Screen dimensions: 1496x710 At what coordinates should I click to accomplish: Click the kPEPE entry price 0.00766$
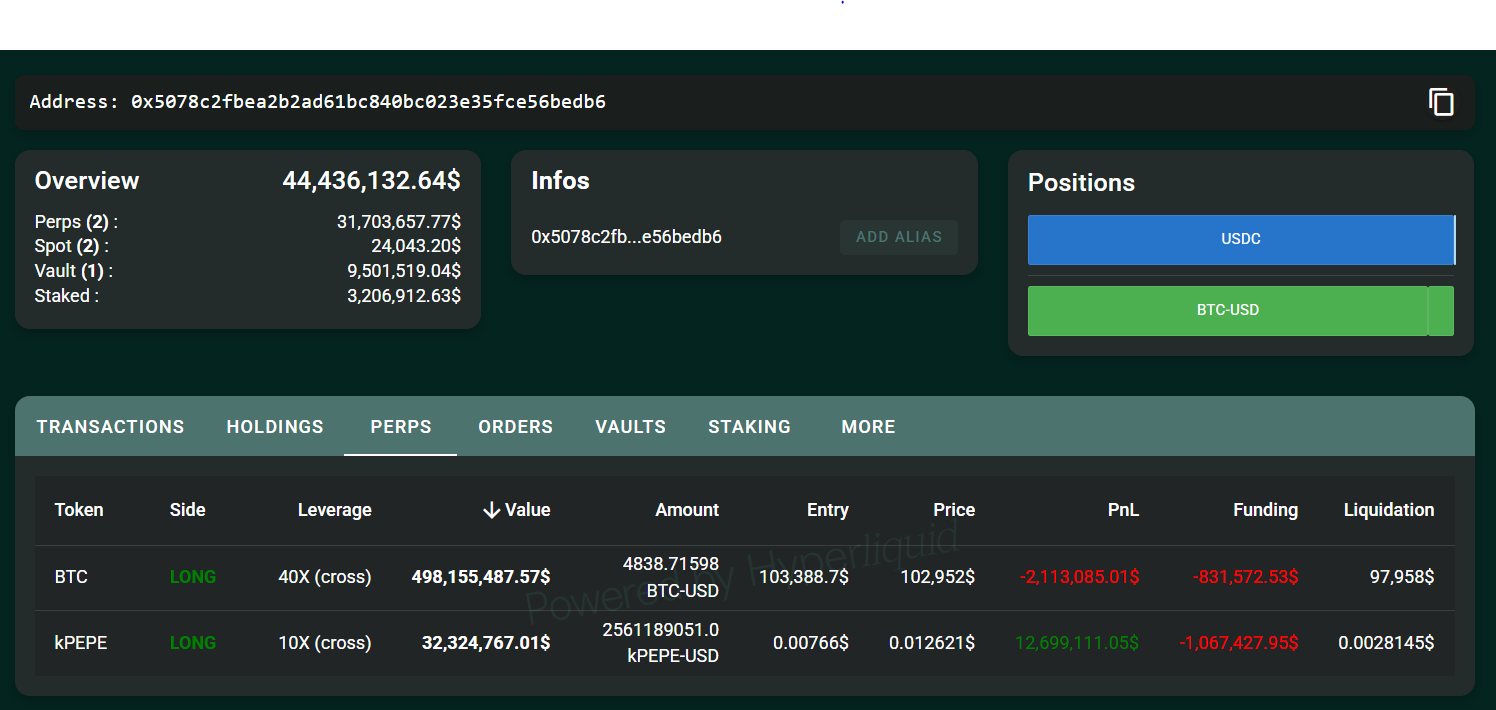[x=811, y=643]
